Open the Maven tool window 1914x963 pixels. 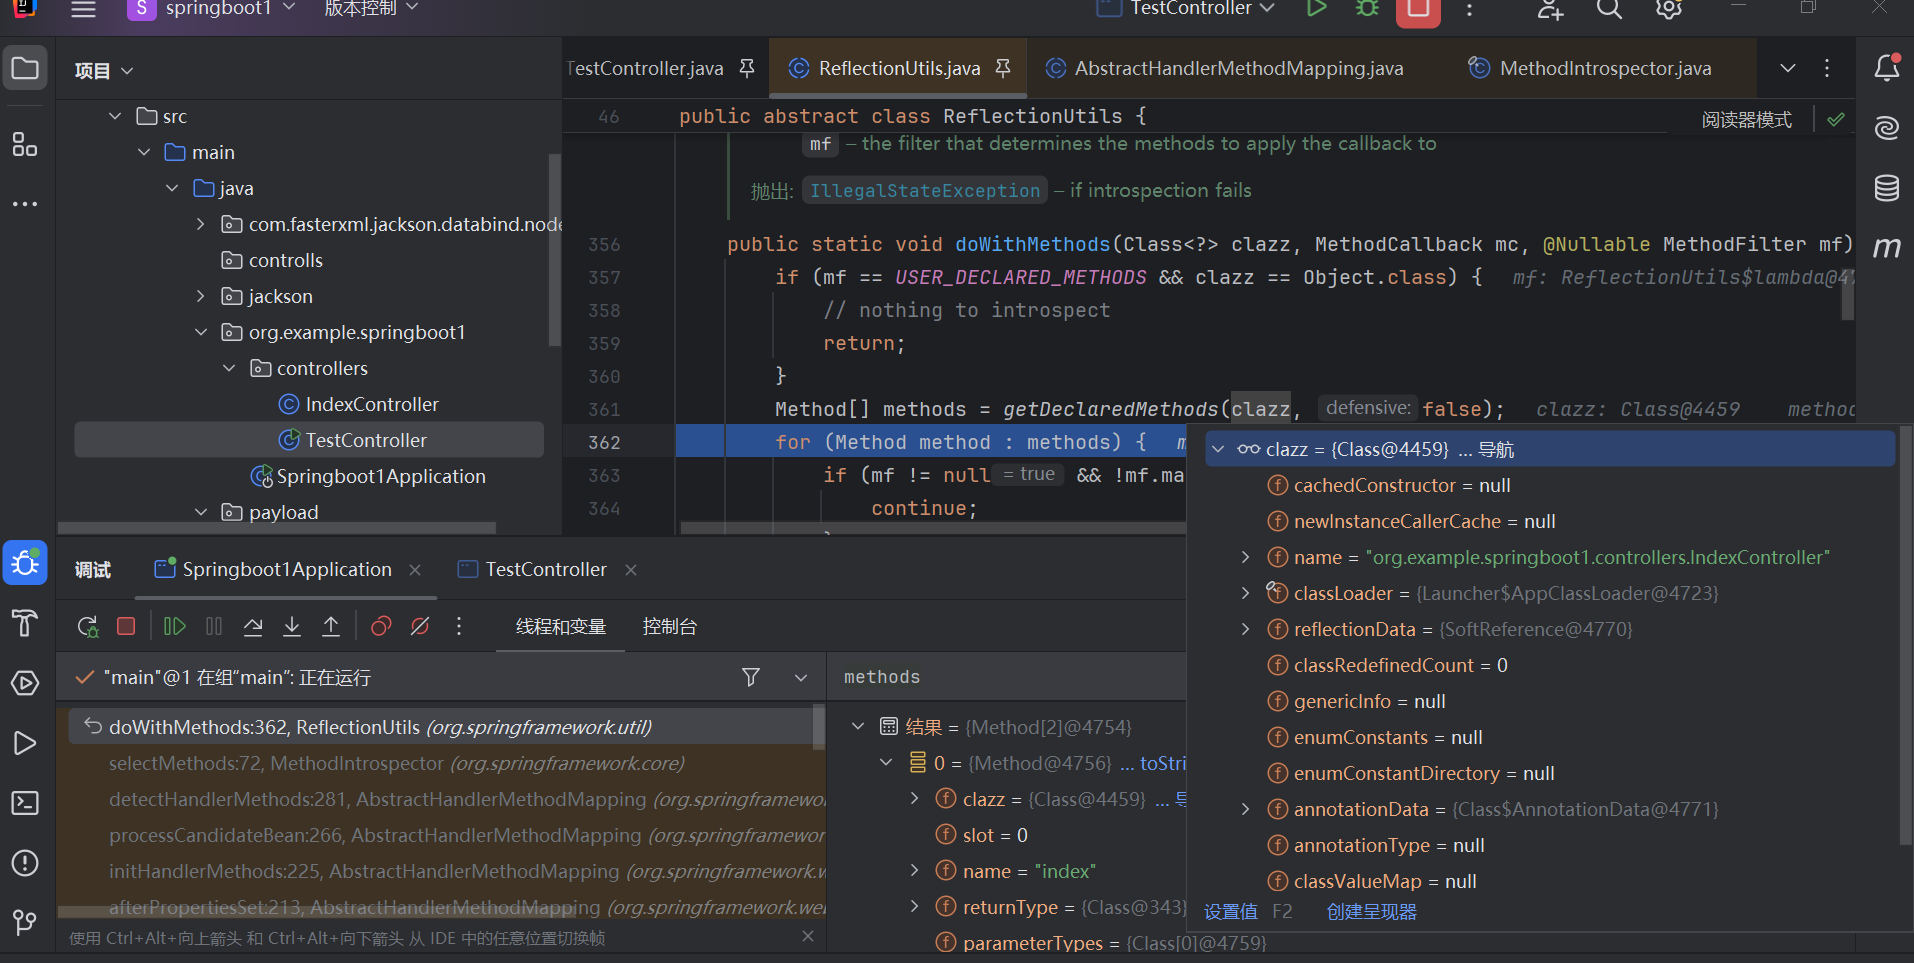click(x=1887, y=247)
